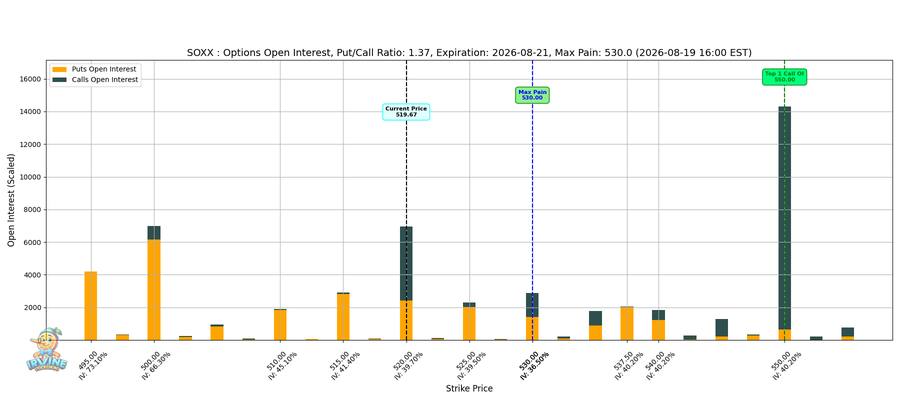The height and width of the screenshot is (400, 900).
Task: Click the orange puts bar segment at strike 500
Action: tap(154, 290)
